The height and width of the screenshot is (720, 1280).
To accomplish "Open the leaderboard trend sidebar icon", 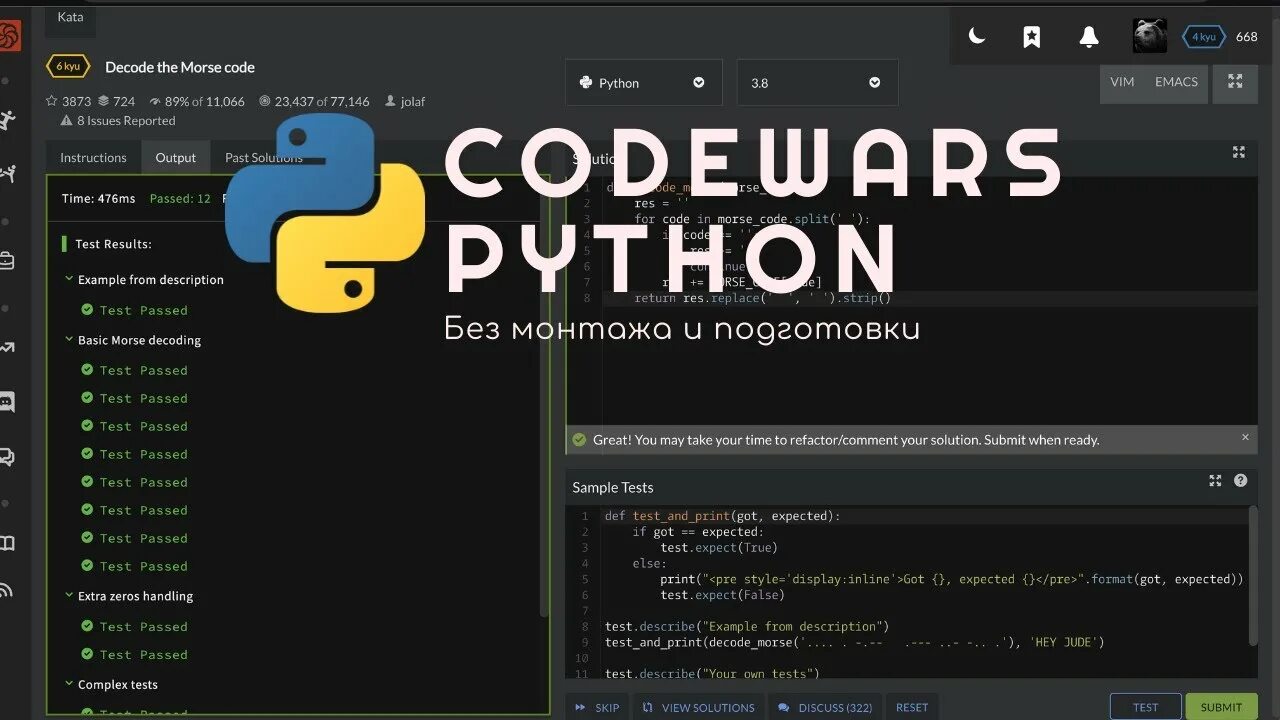I will pyautogui.click(x=7, y=348).
